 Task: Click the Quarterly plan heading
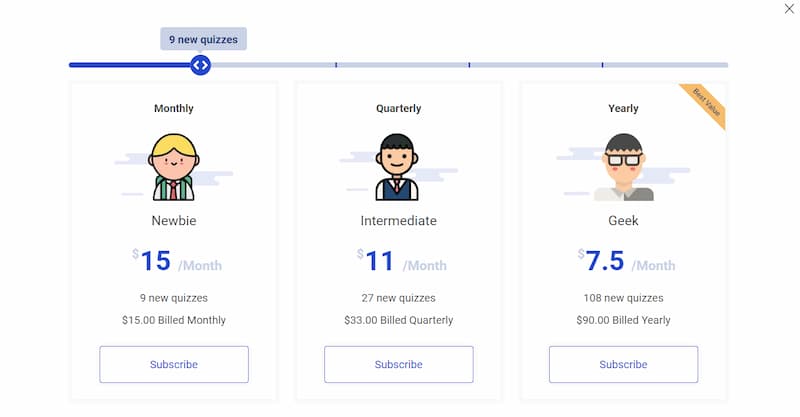click(398, 108)
